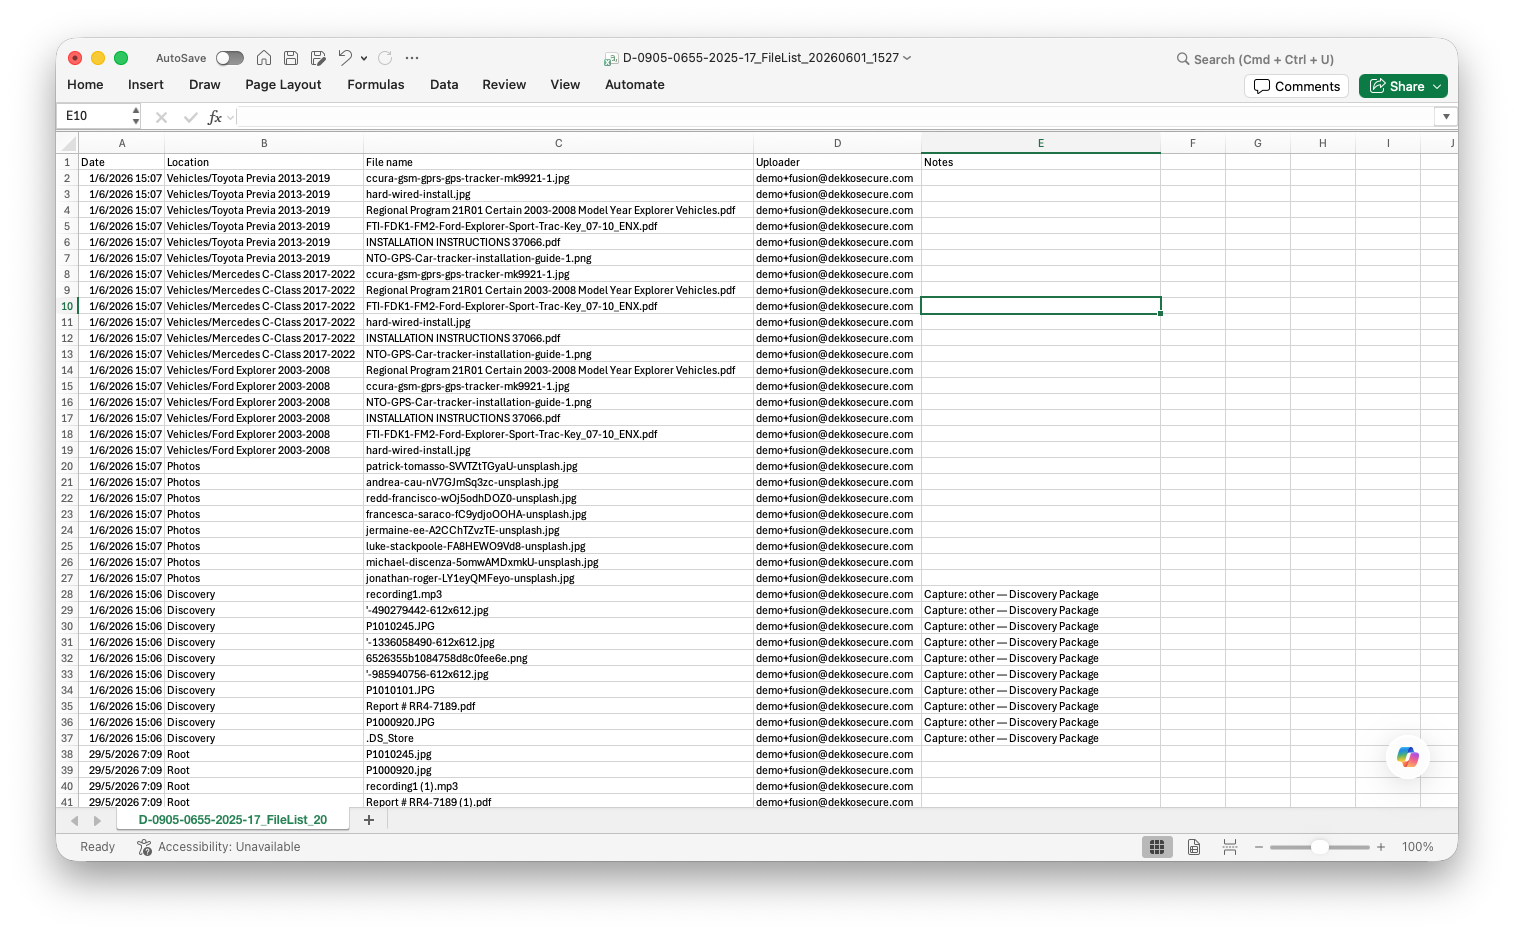The height and width of the screenshot is (935, 1514).
Task: Go to the next sheet with the right arrow
Action: [x=97, y=820]
